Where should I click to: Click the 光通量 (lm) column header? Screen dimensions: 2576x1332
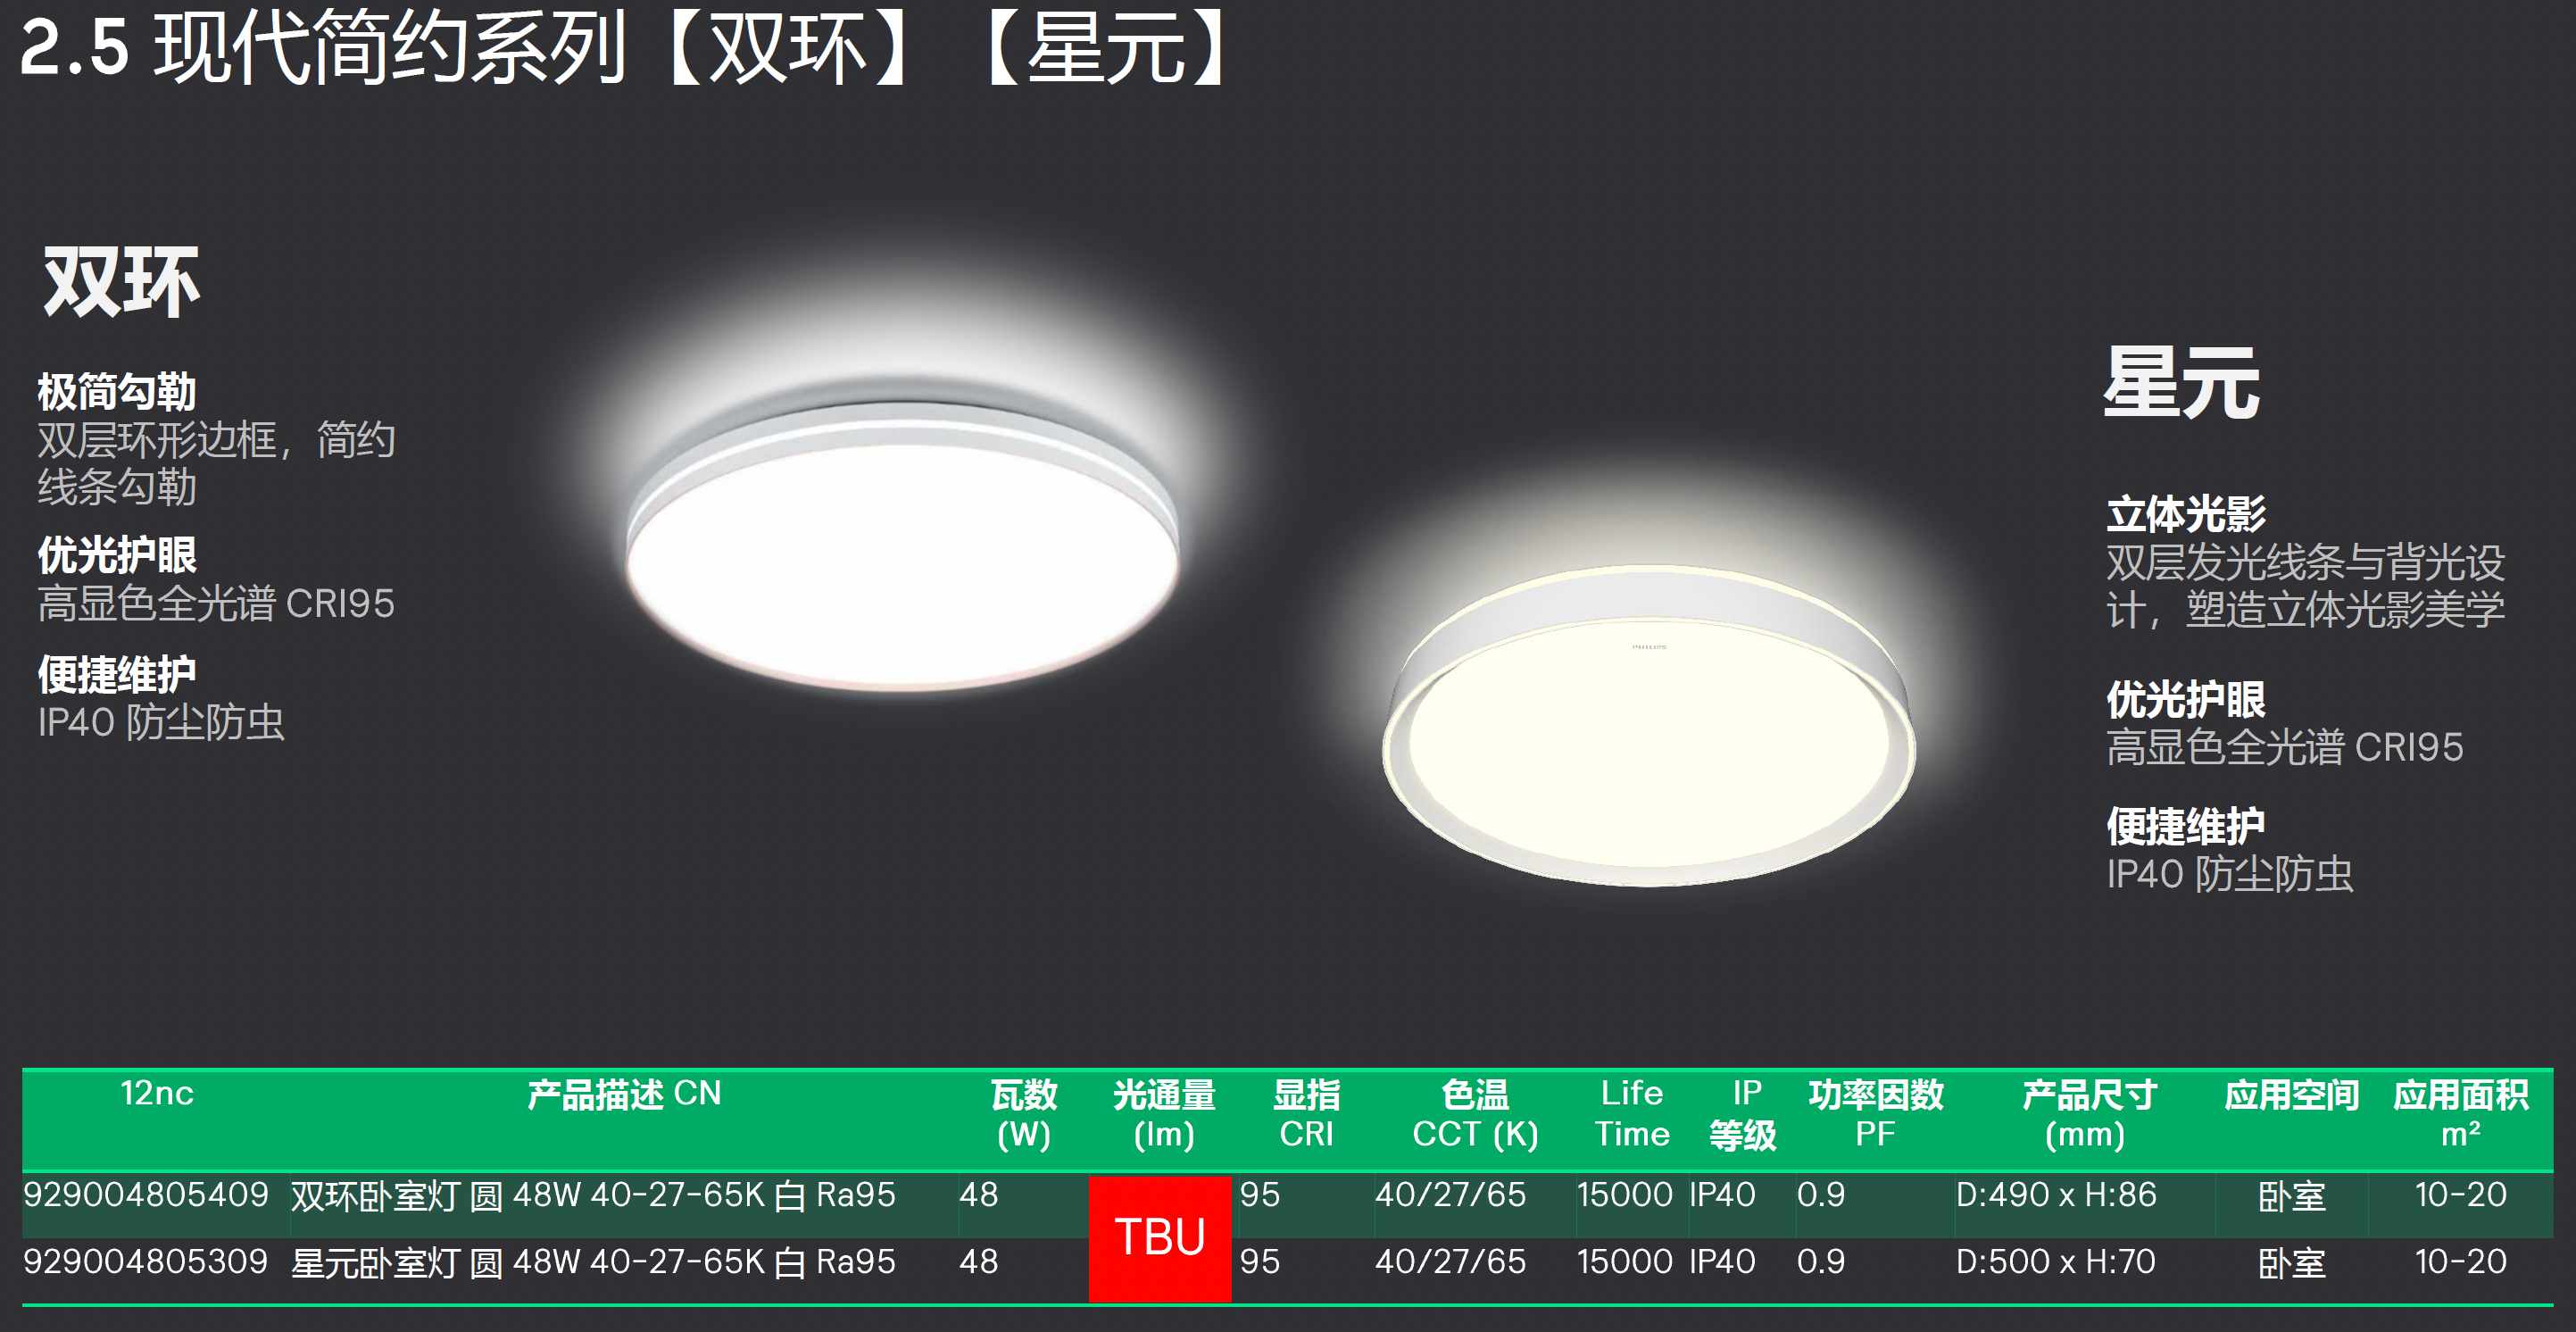[x=1163, y=1114]
